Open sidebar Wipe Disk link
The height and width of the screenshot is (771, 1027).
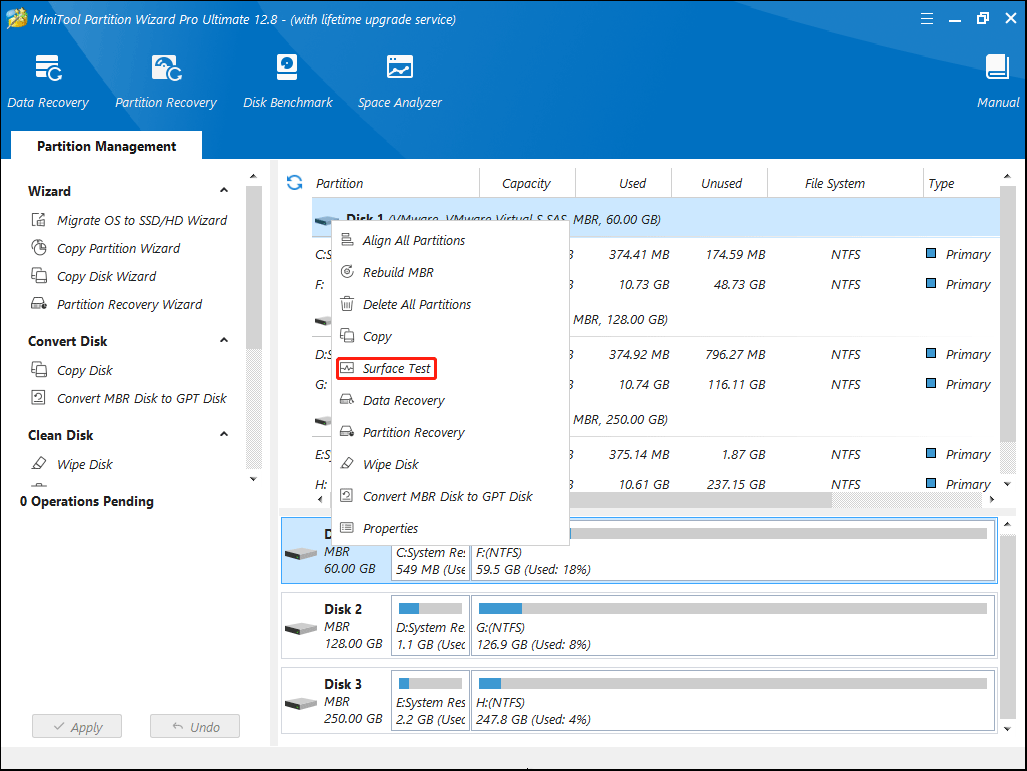(x=84, y=464)
